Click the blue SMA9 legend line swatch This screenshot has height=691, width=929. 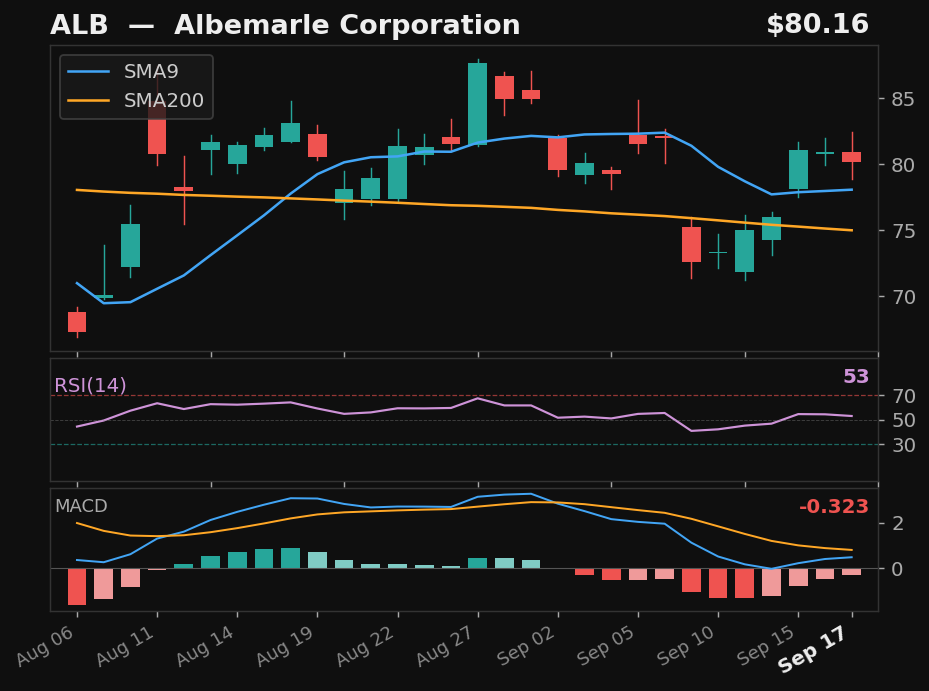[x=89, y=72]
